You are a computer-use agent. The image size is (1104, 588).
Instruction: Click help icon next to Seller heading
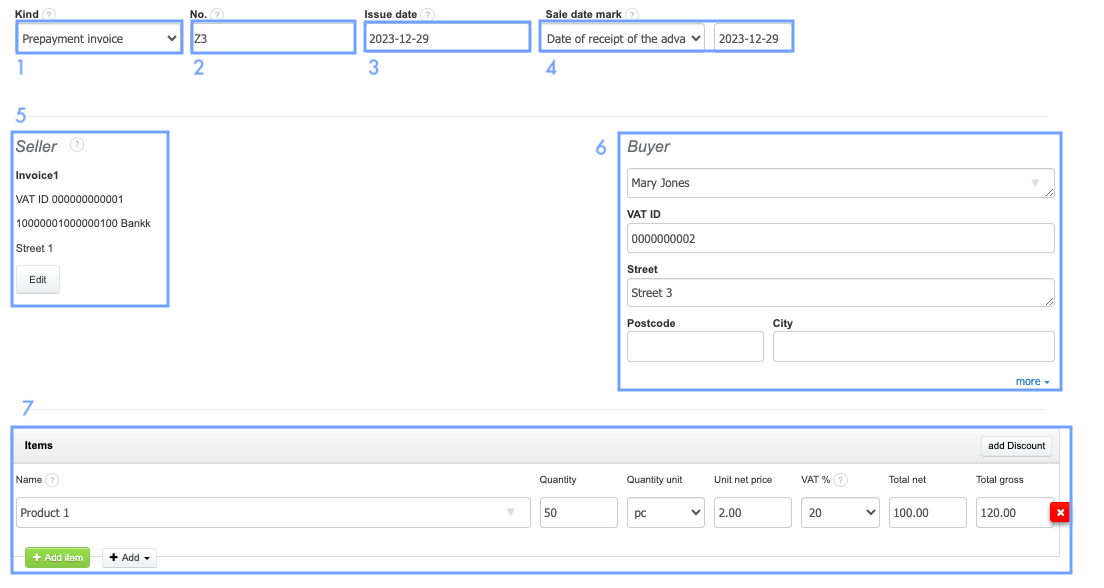tap(77, 145)
